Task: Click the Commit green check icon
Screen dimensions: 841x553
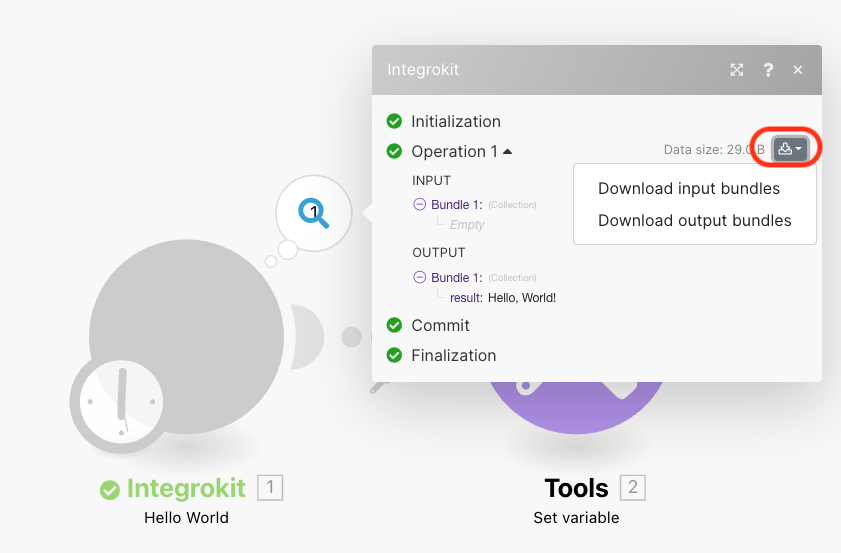Action: coord(394,325)
